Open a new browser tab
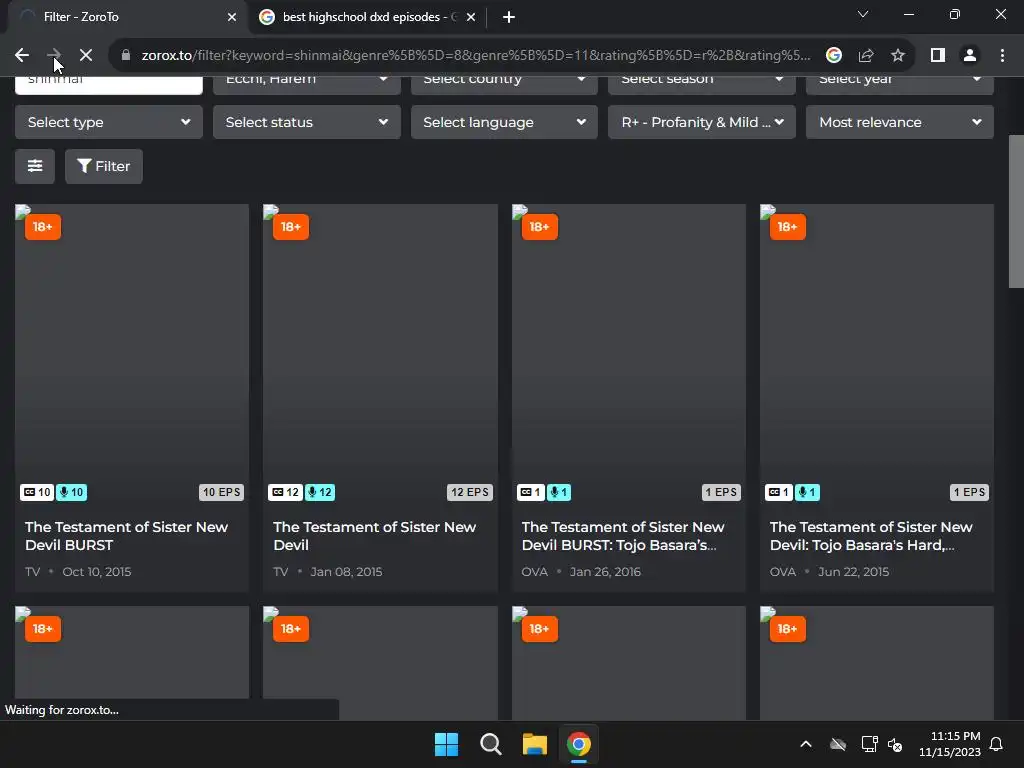This screenshot has width=1024, height=768. [x=509, y=17]
